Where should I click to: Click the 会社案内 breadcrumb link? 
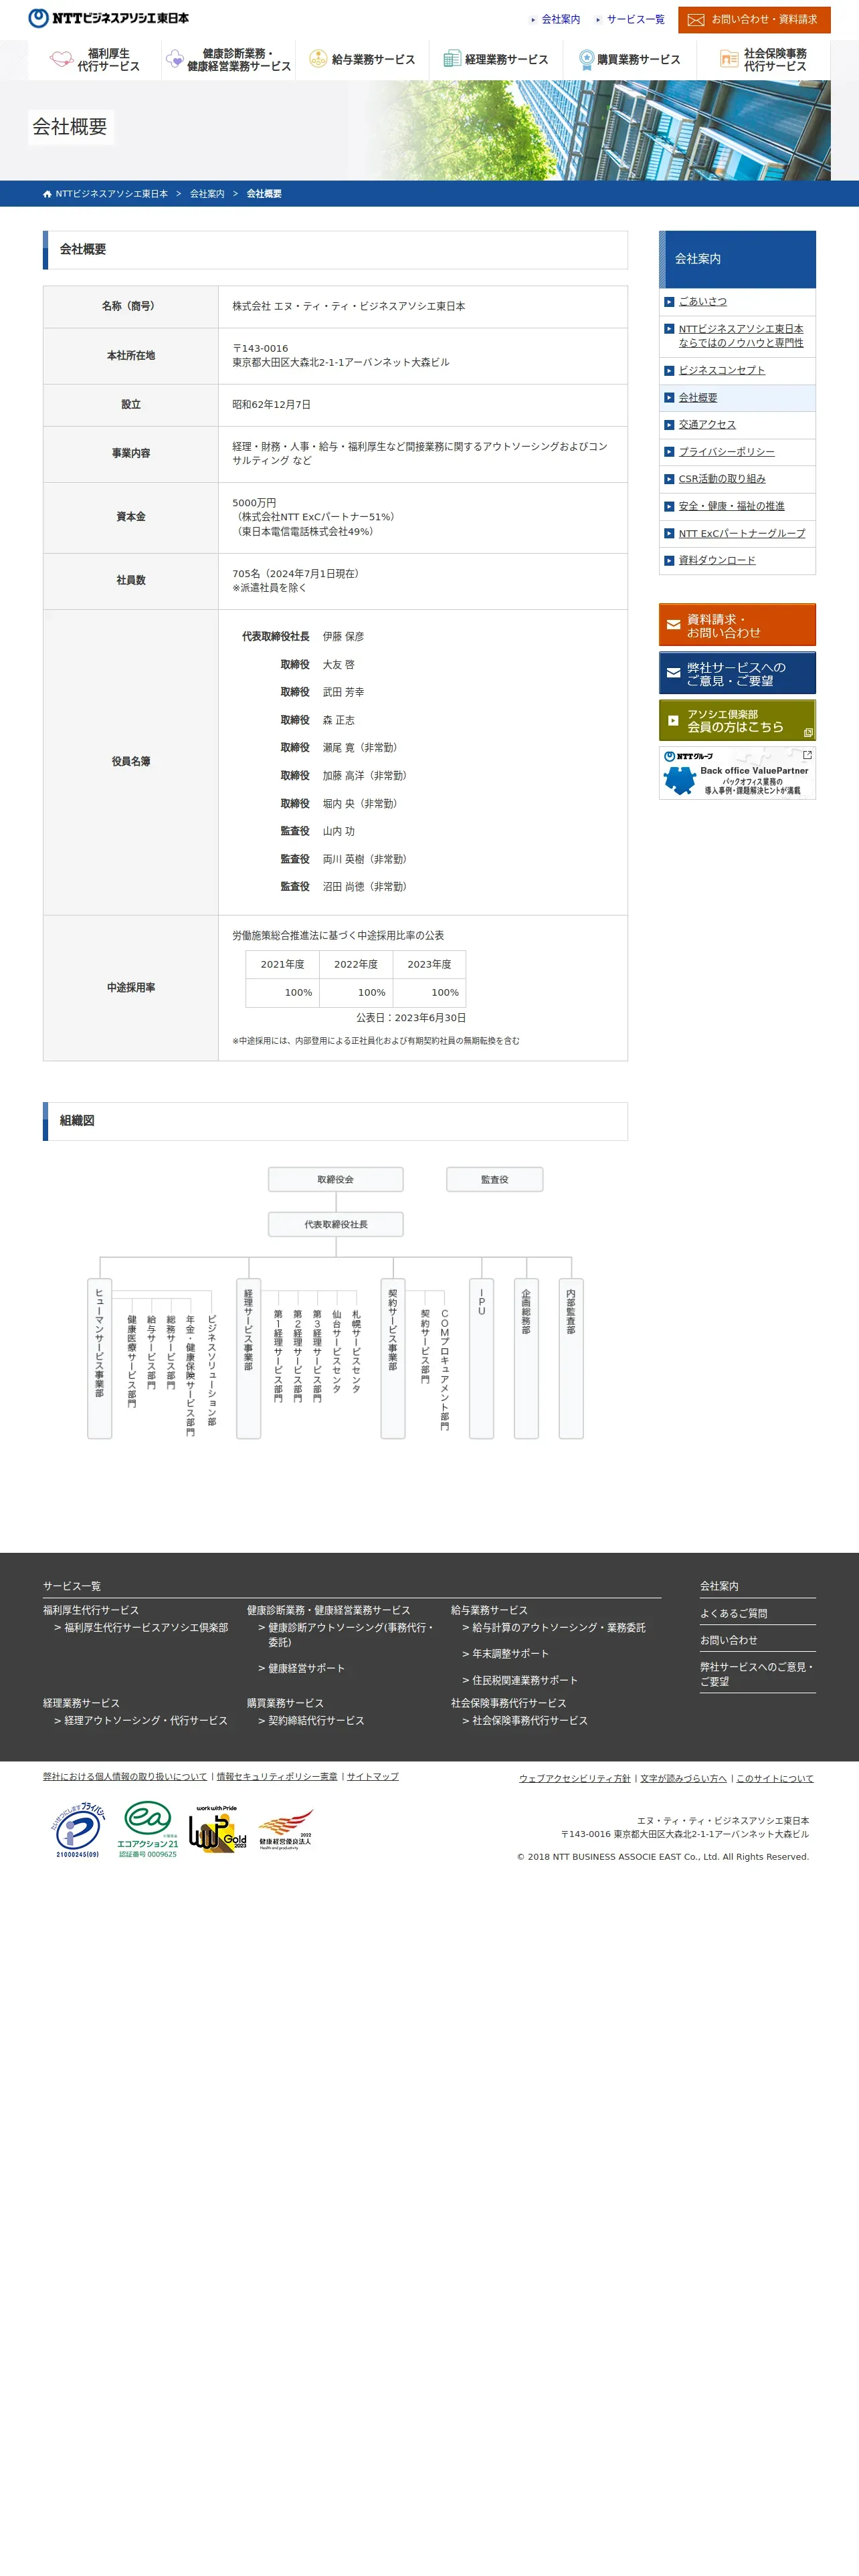click(x=207, y=194)
